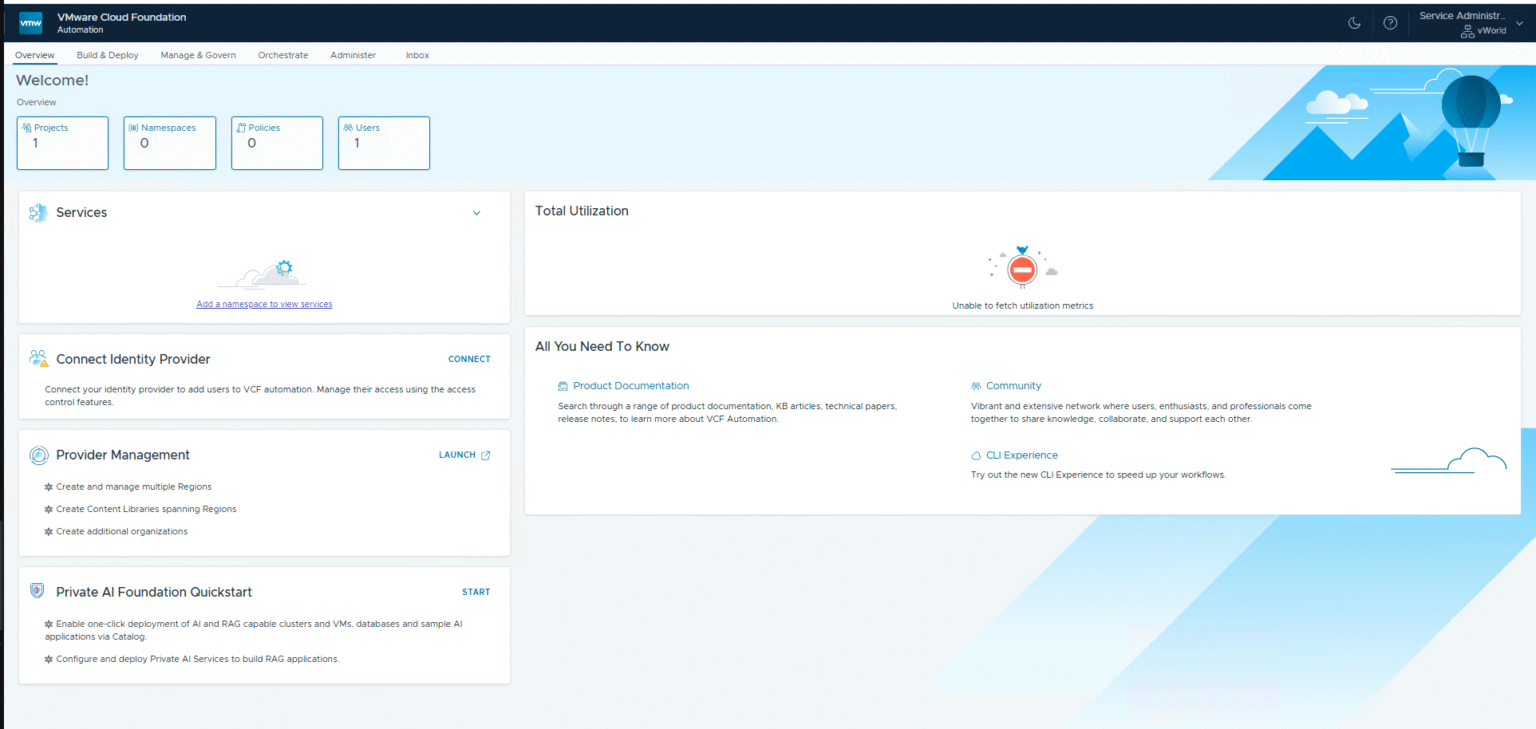This screenshot has height=729, width=1536.
Task: Collapse the Services panel chevron
Action: point(476,213)
